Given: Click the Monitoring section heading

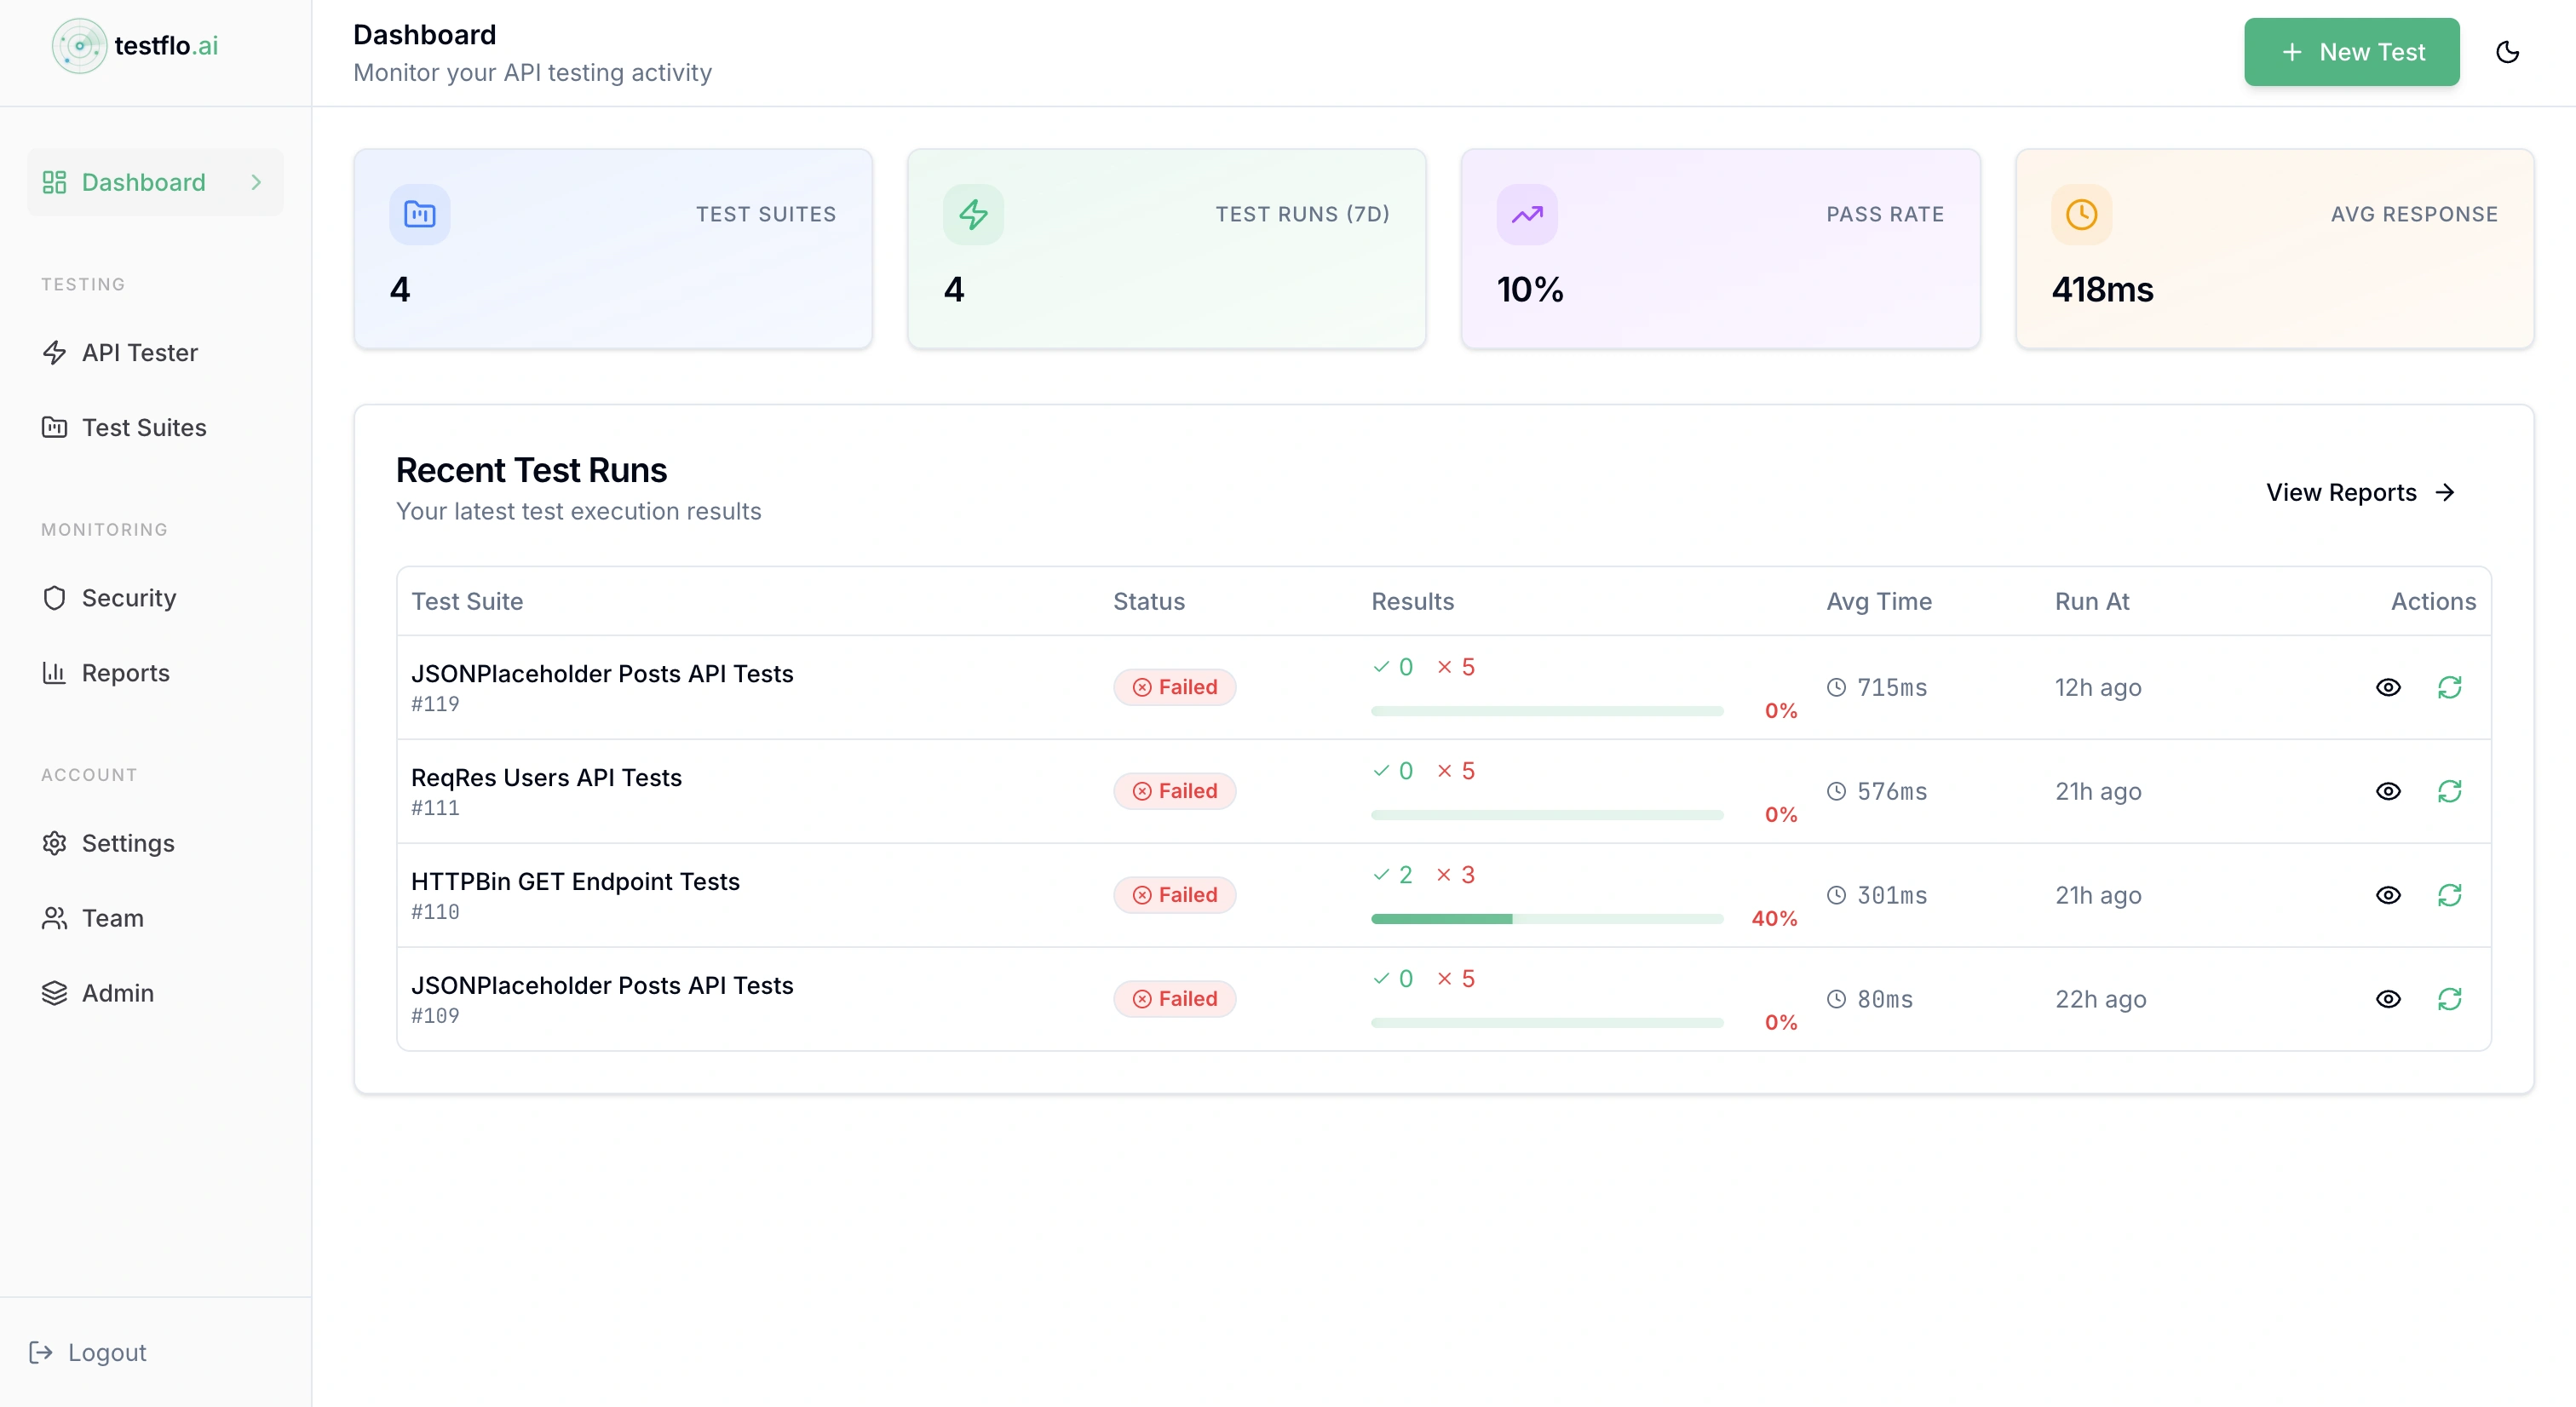Looking at the screenshot, I should point(104,529).
